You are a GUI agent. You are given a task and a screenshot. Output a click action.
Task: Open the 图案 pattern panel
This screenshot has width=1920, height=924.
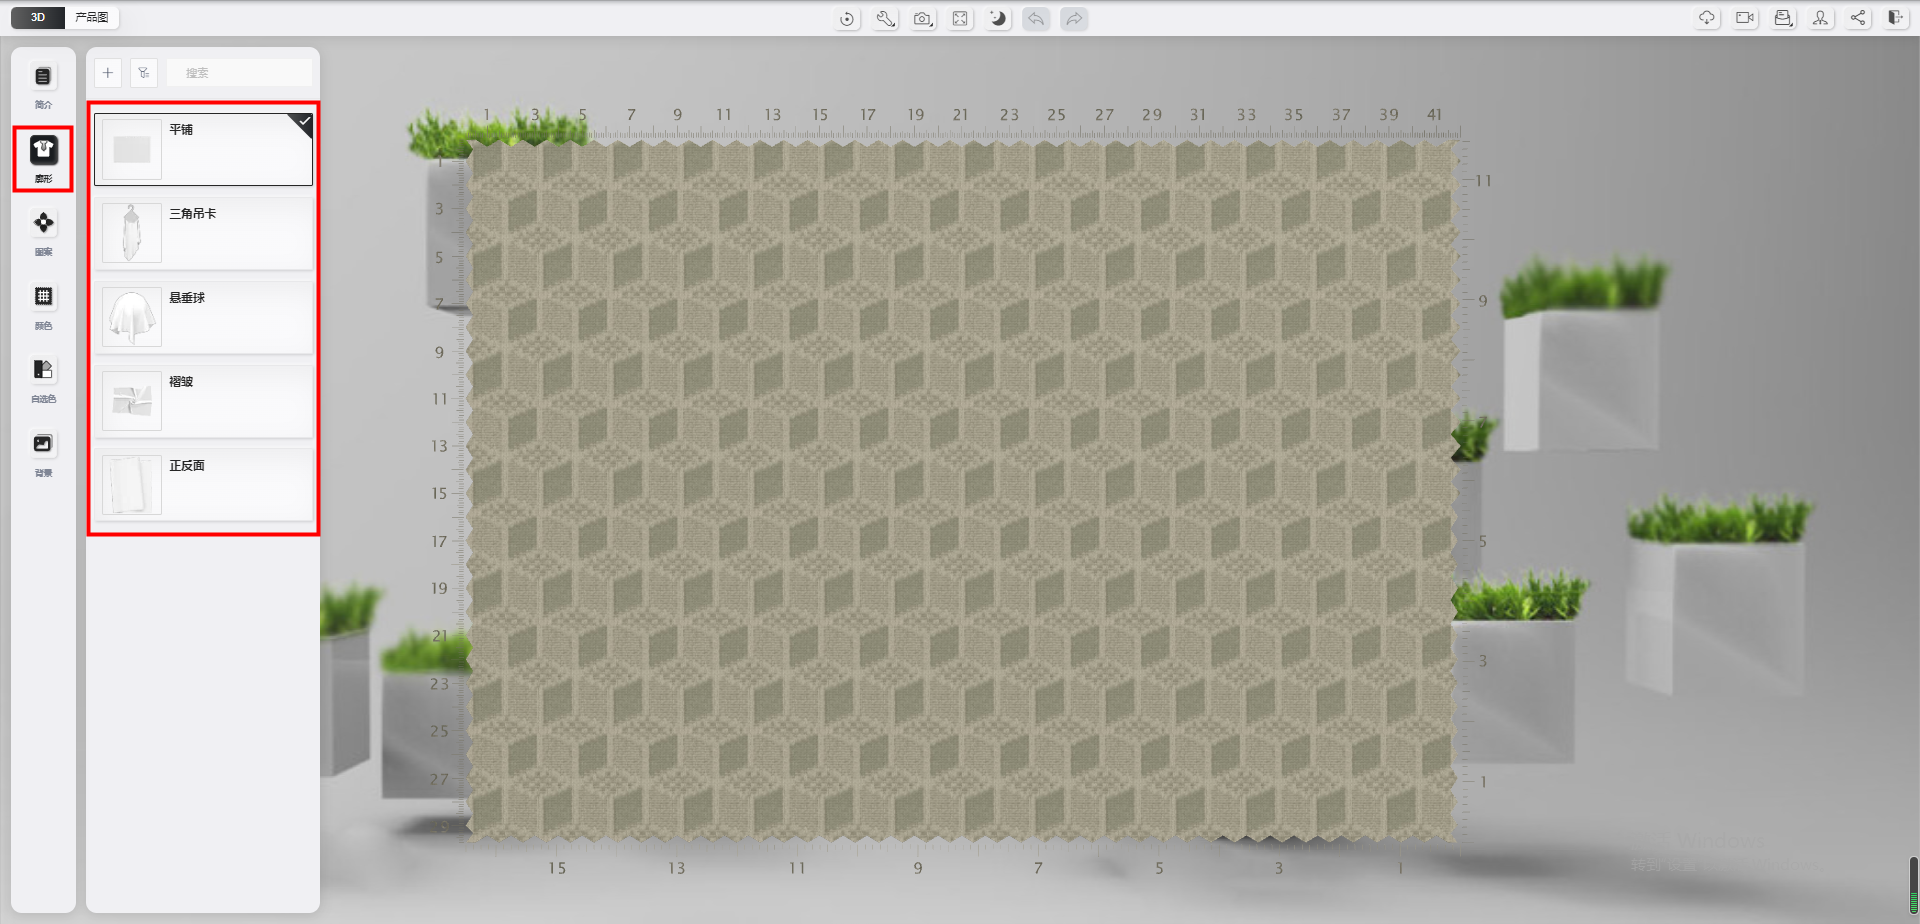[x=43, y=232]
